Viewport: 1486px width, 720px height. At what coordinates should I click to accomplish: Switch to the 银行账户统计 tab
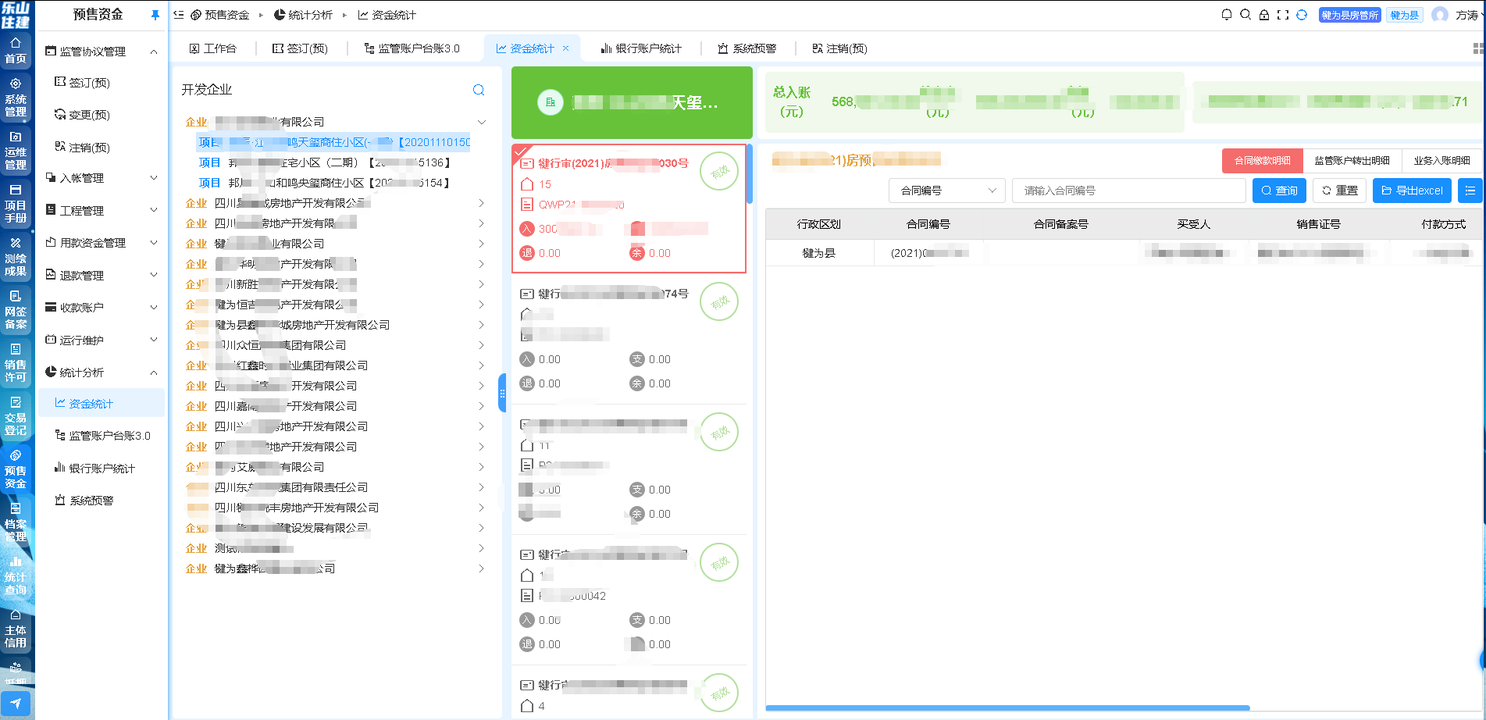click(x=640, y=48)
